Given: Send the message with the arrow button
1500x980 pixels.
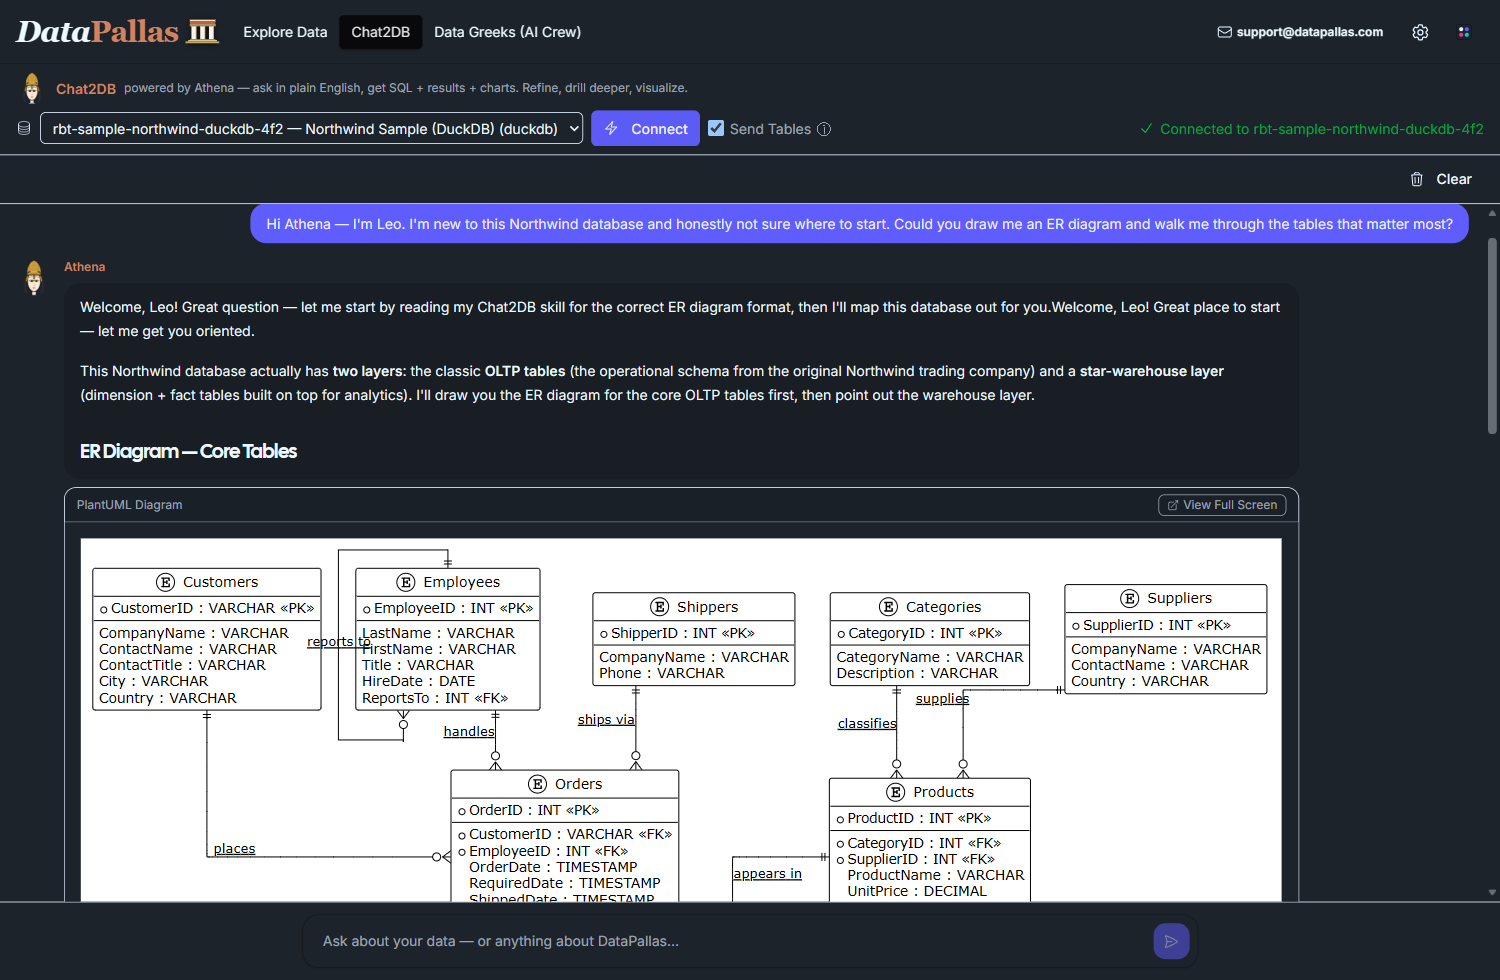Looking at the screenshot, I should tap(1171, 941).
